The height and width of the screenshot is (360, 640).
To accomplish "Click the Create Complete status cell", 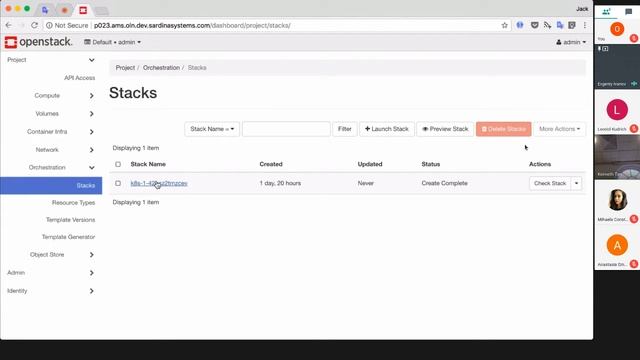I will (x=444, y=183).
